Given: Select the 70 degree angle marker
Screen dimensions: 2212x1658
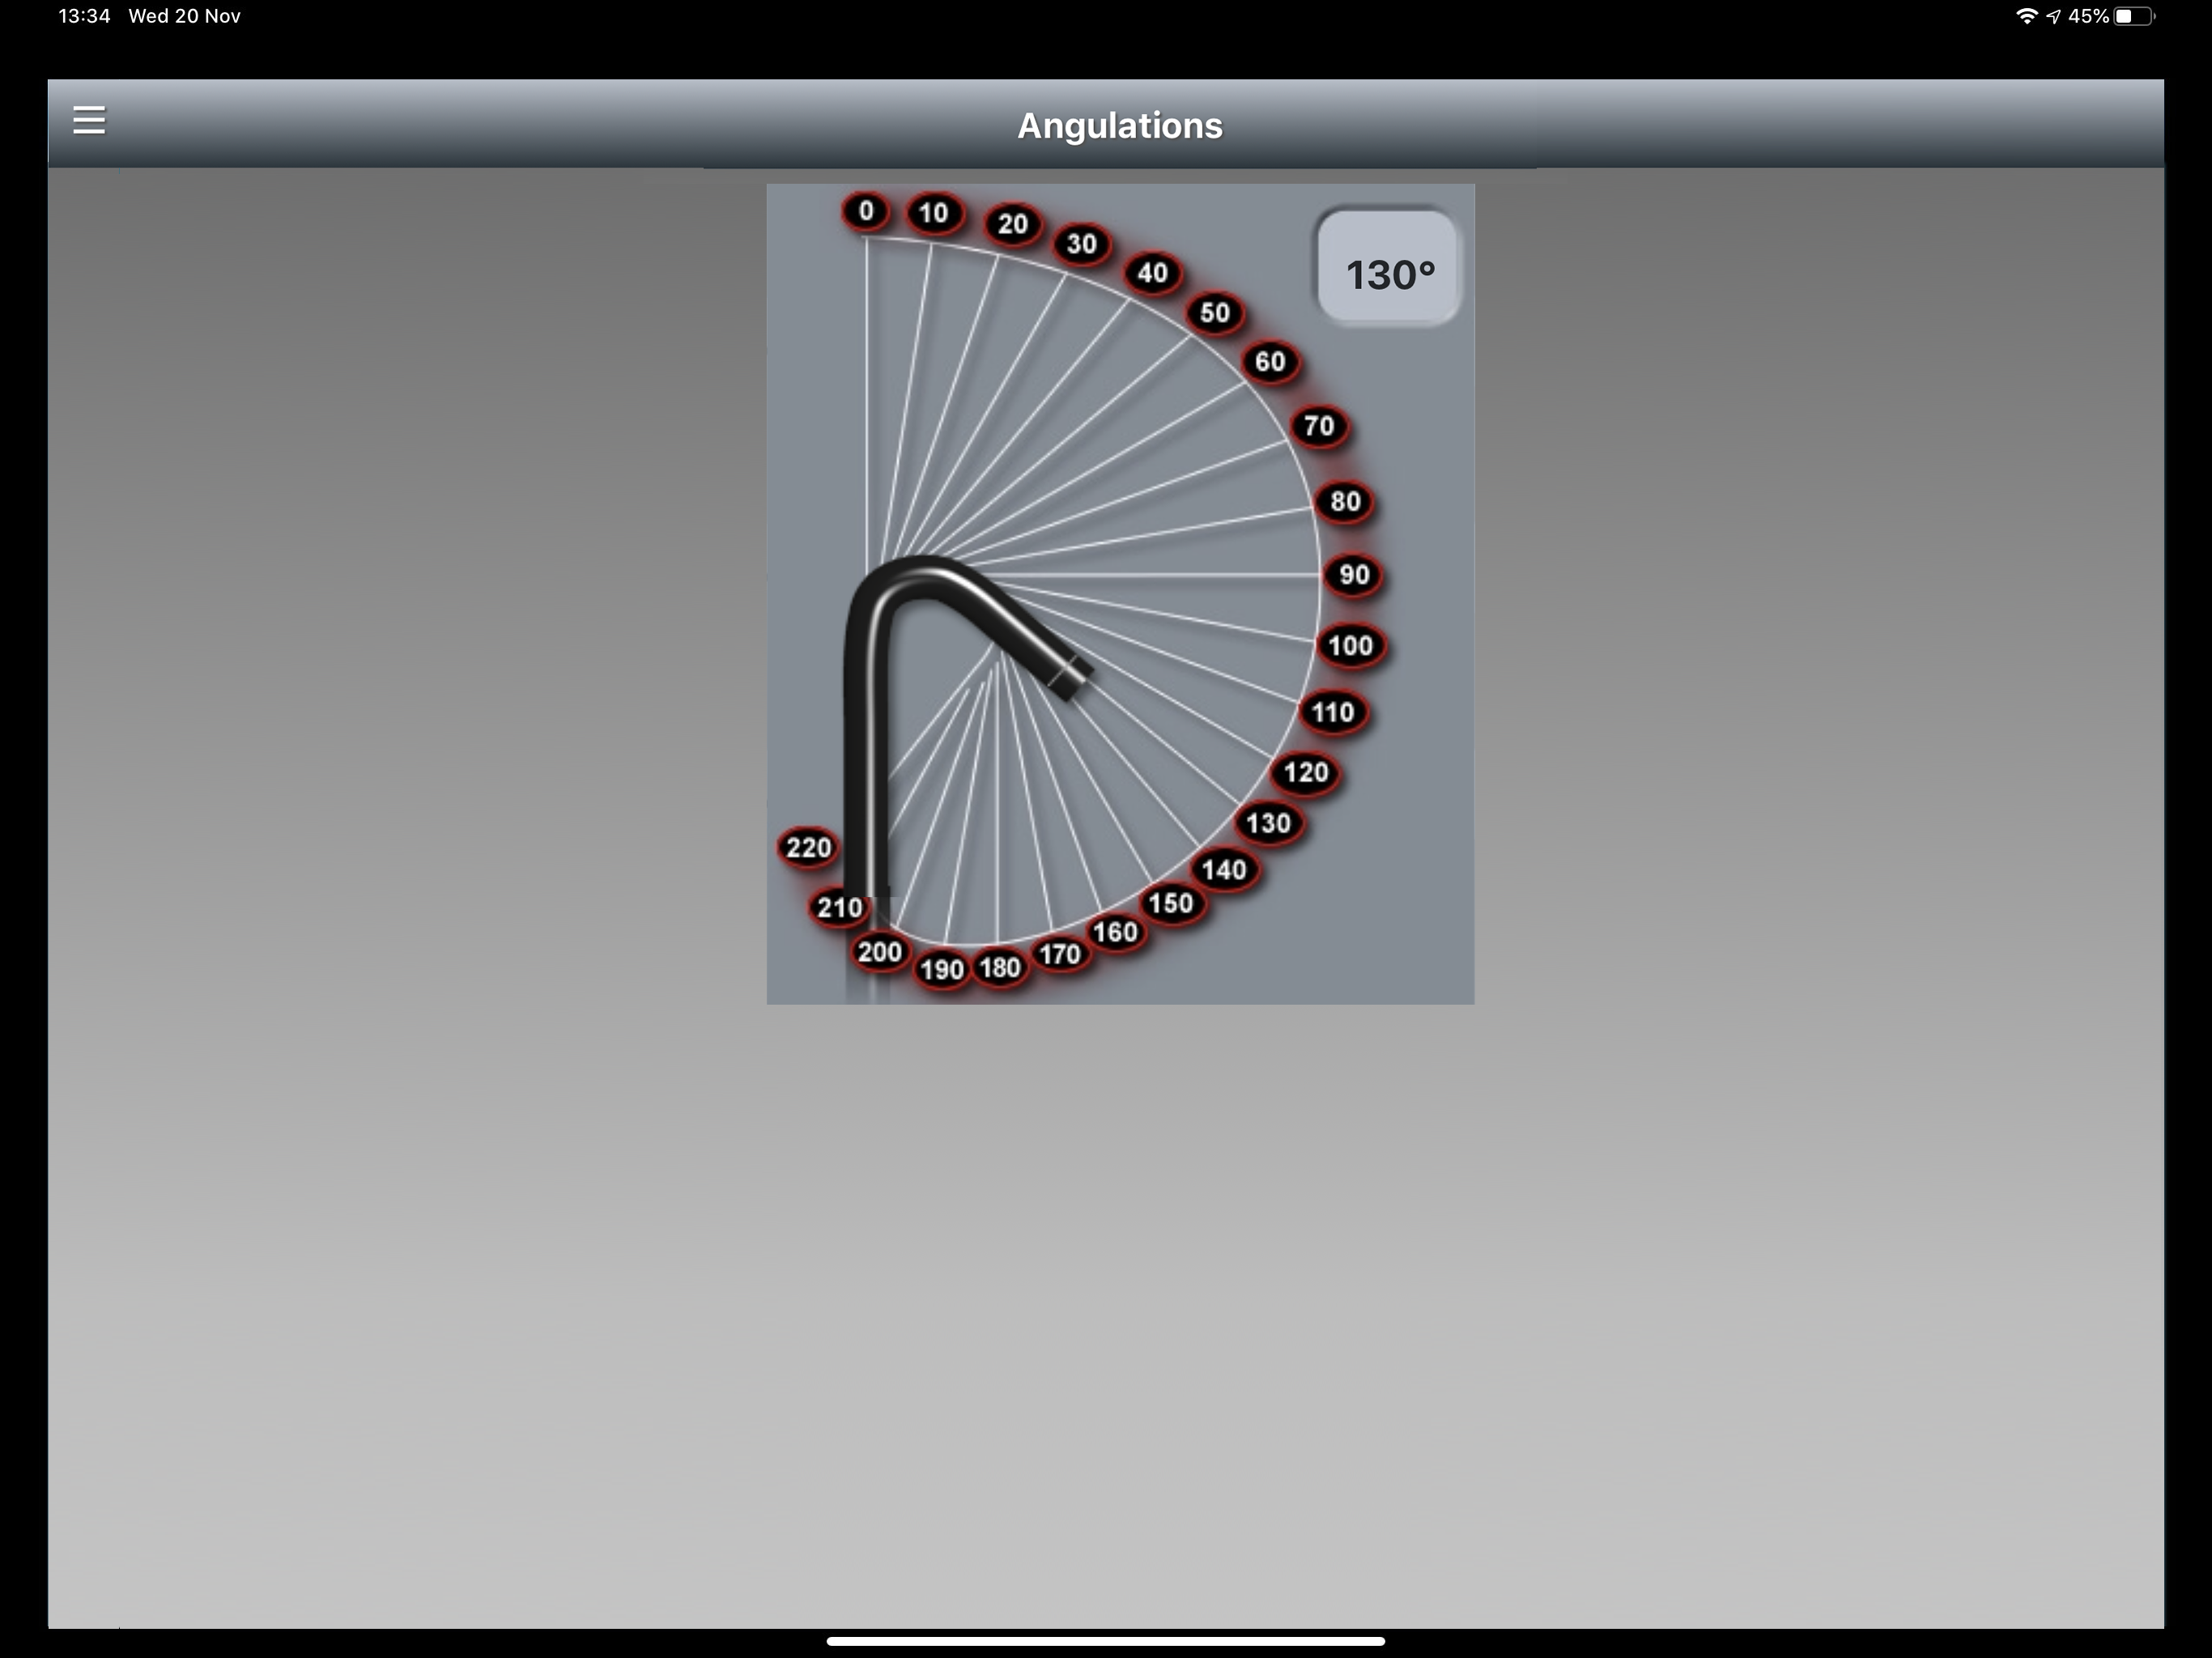Looking at the screenshot, I should click(1319, 427).
